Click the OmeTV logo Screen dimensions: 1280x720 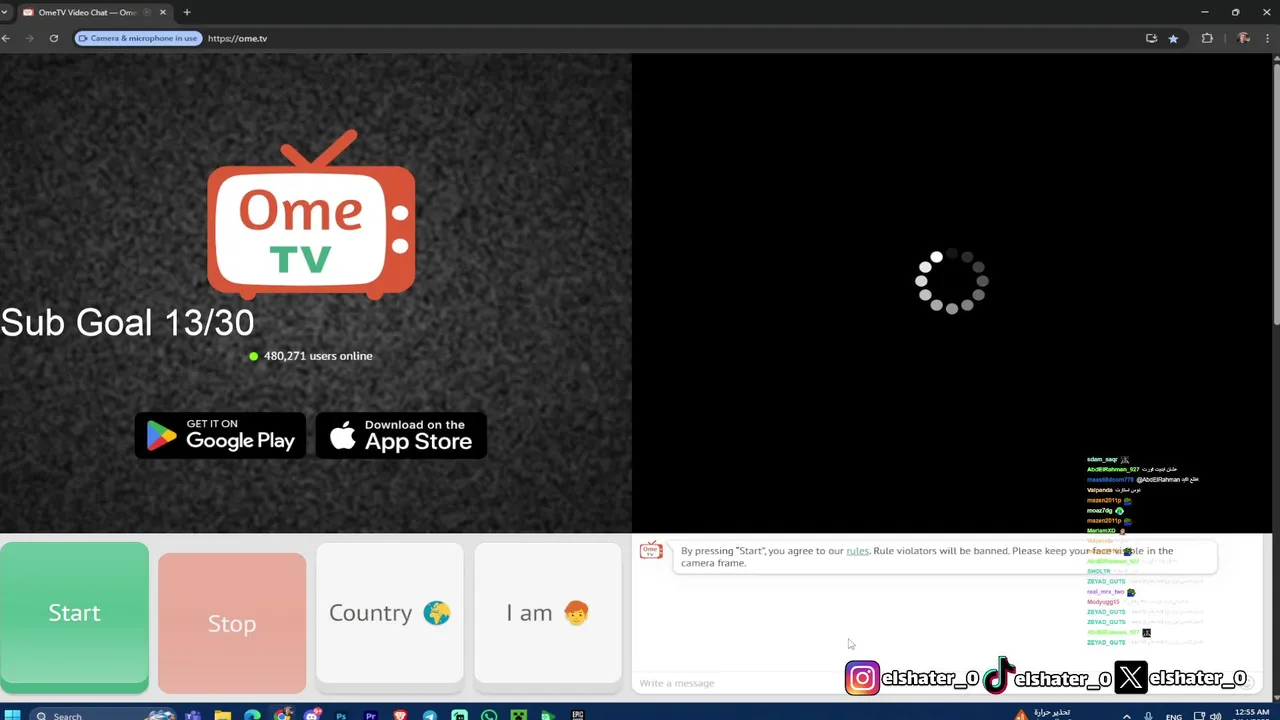[x=311, y=215]
